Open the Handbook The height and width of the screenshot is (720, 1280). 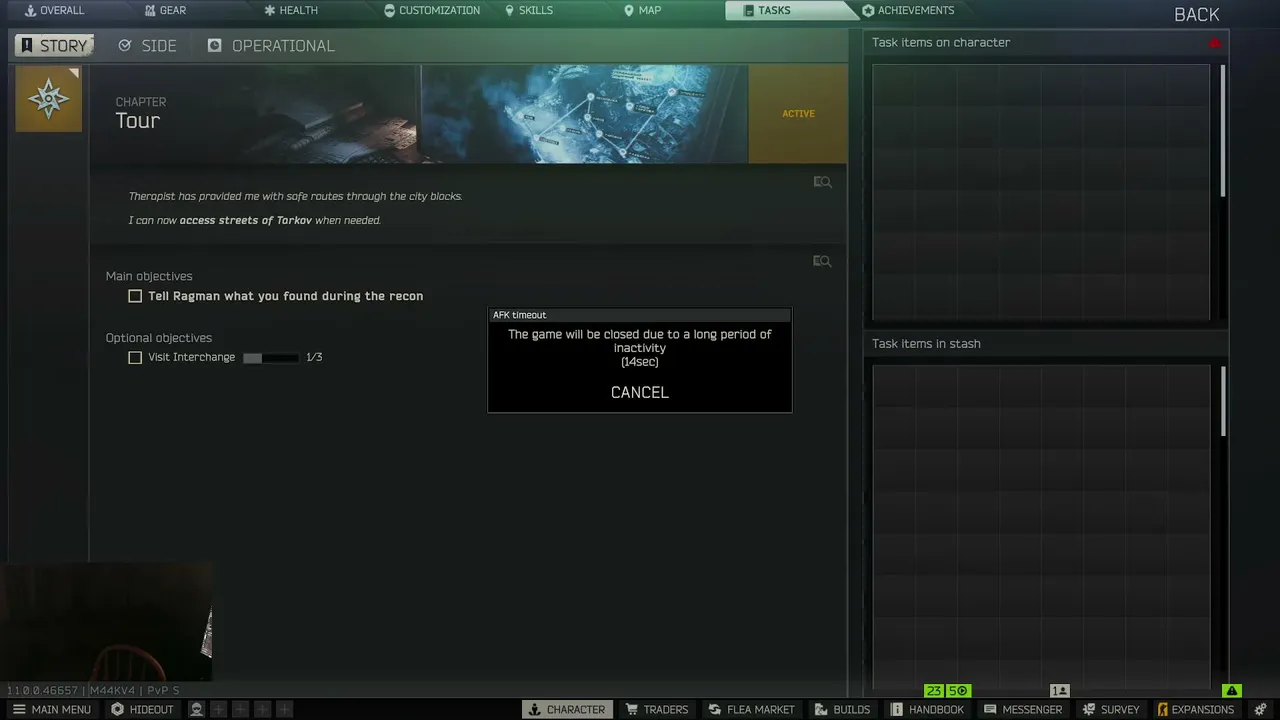point(927,709)
